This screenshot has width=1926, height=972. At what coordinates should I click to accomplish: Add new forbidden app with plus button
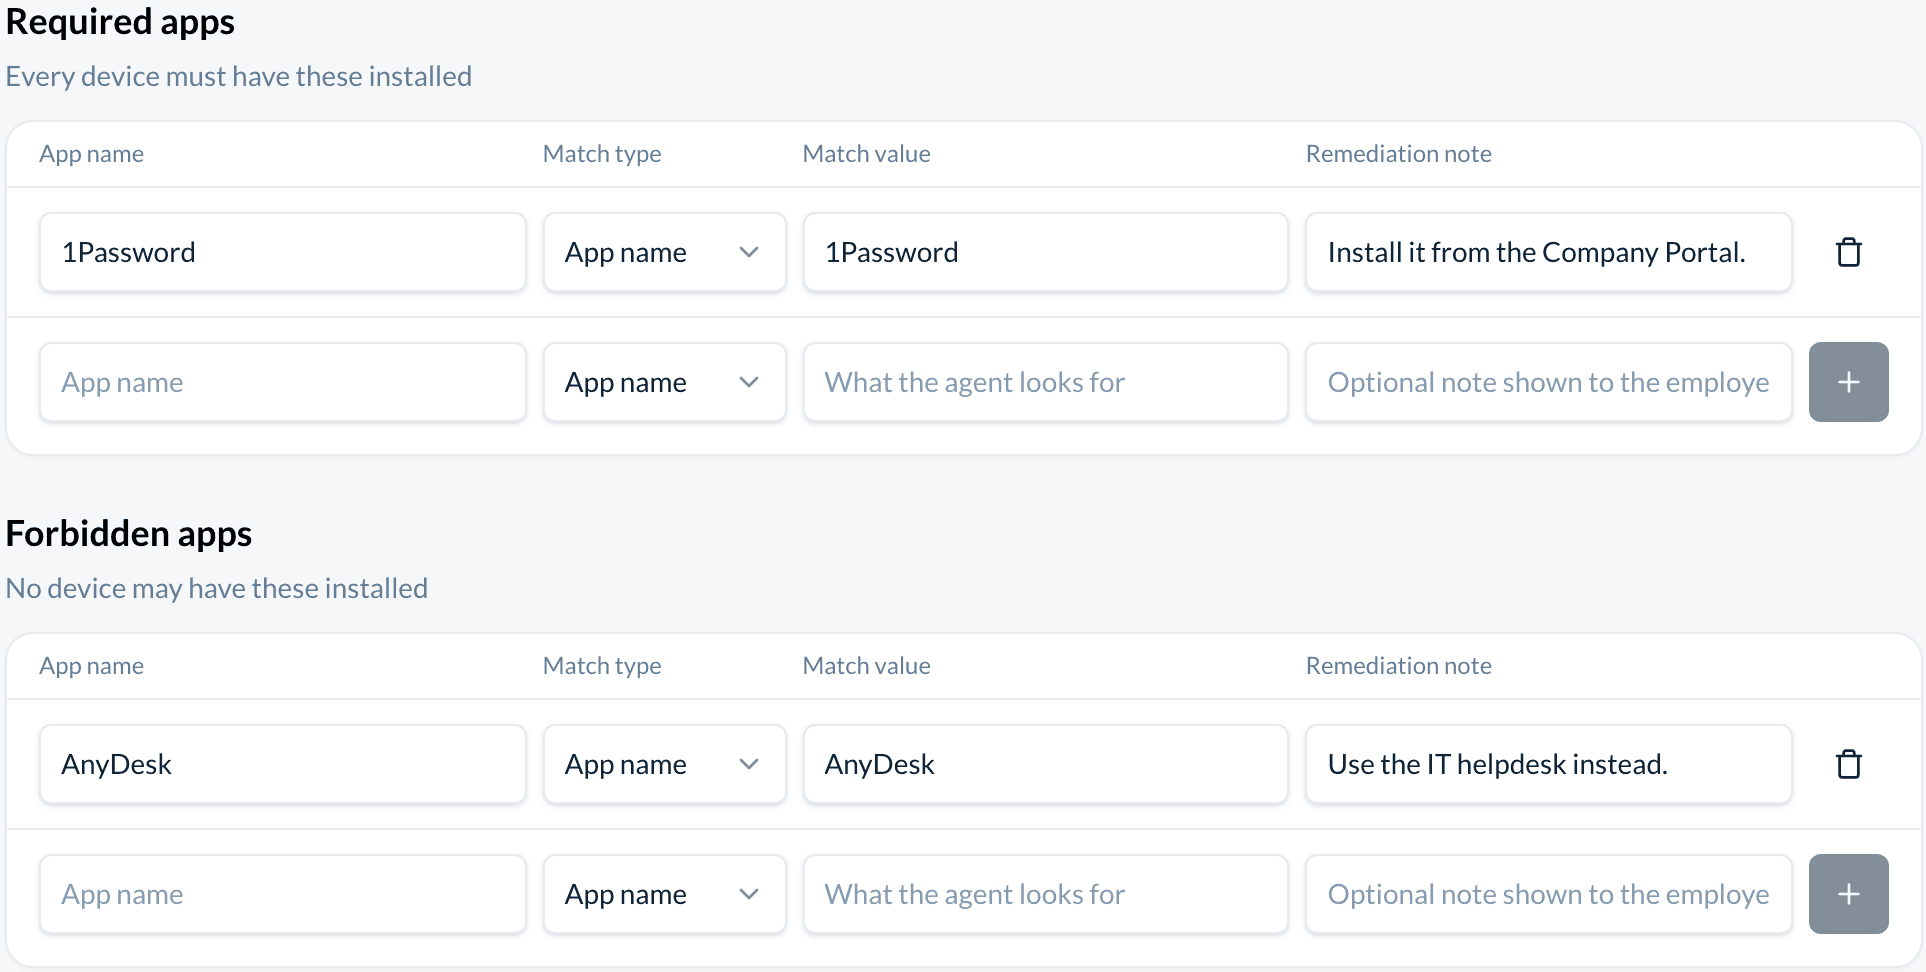[x=1848, y=894]
